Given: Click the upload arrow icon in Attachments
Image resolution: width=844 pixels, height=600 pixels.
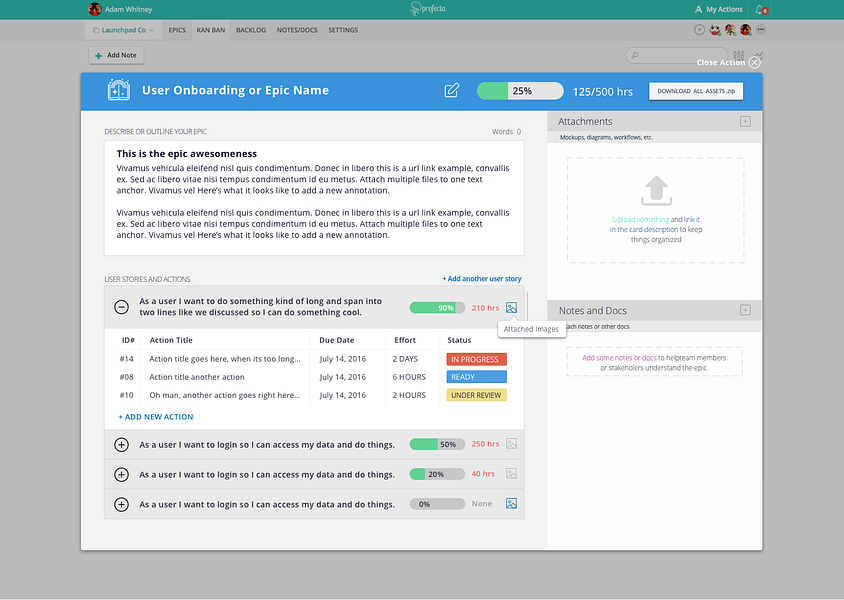Looking at the screenshot, I should pos(656,190).
